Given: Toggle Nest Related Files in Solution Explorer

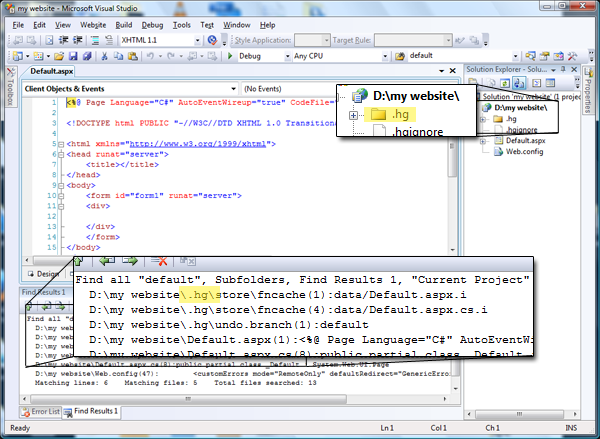Looking at the screenshot, I should coord(519,83).
